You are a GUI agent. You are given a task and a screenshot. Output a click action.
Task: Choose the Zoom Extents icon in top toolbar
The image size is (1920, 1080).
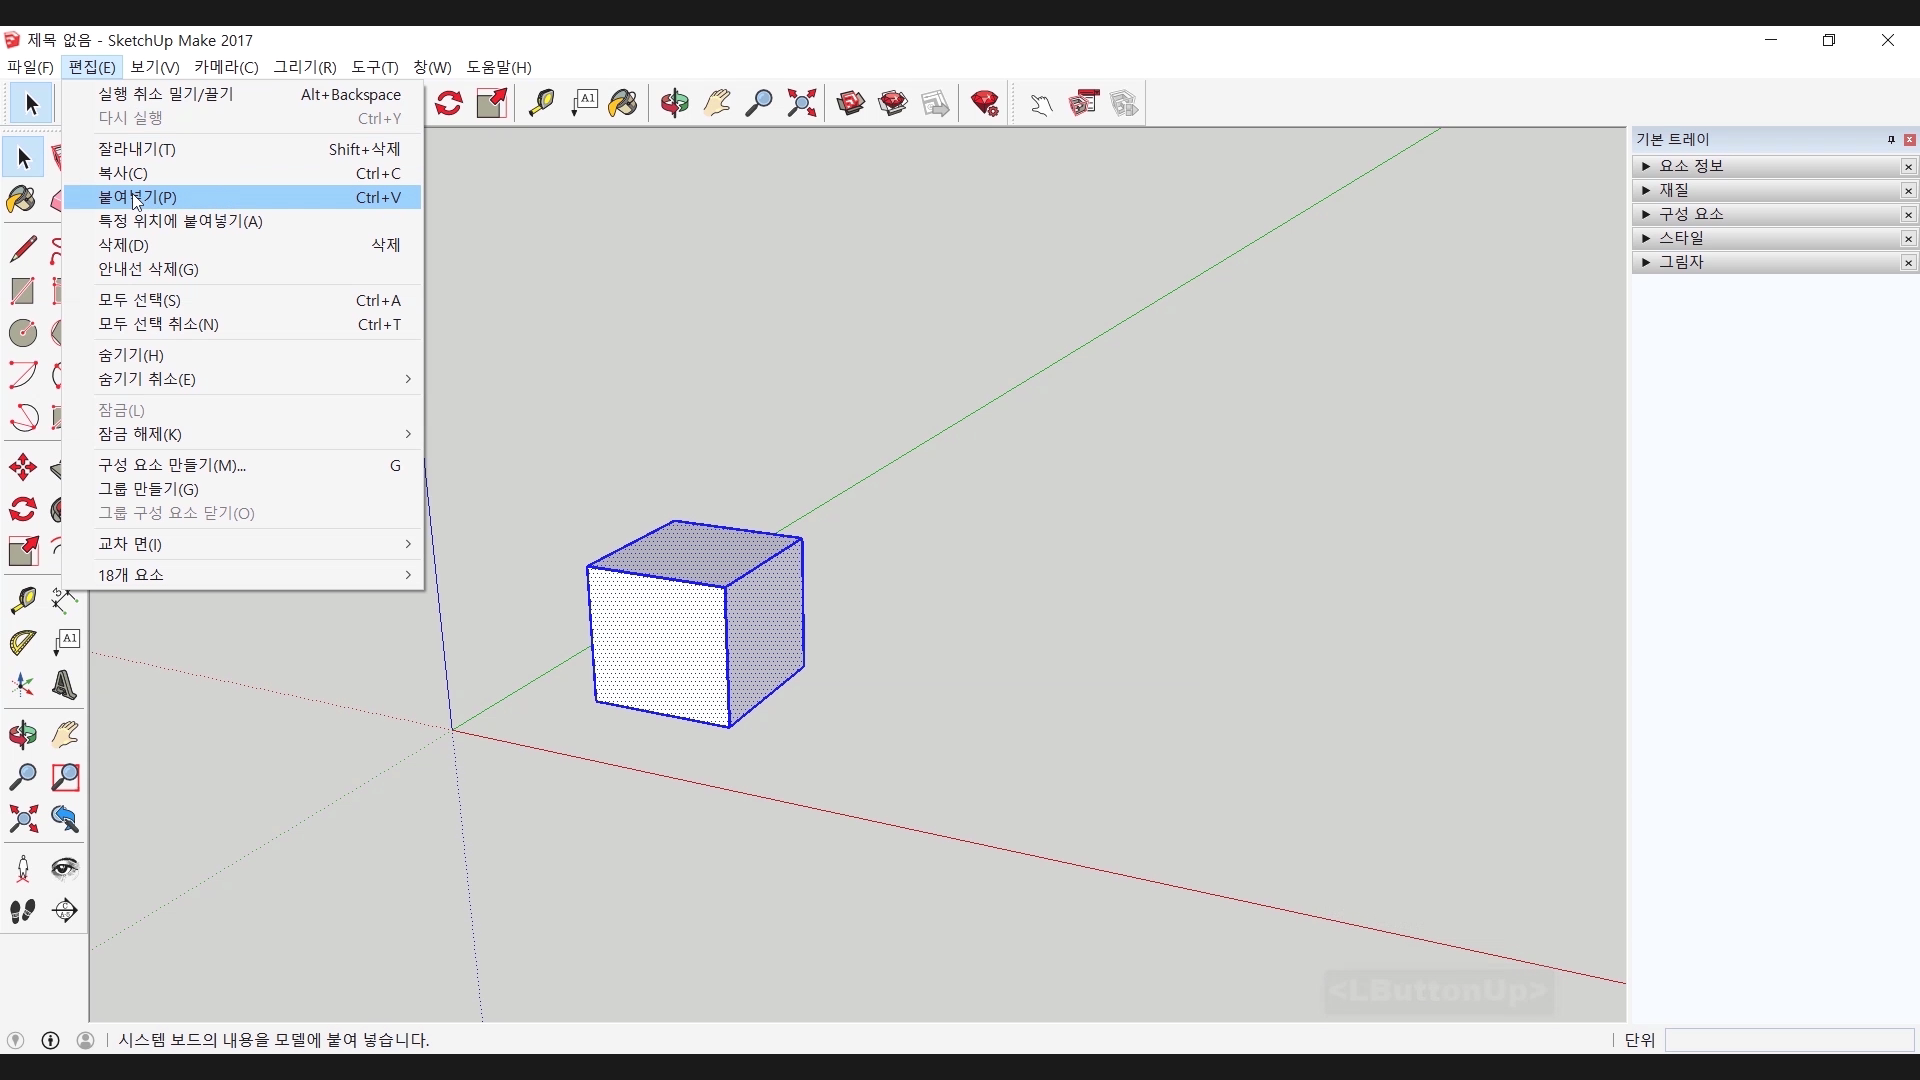click(802, 103)
